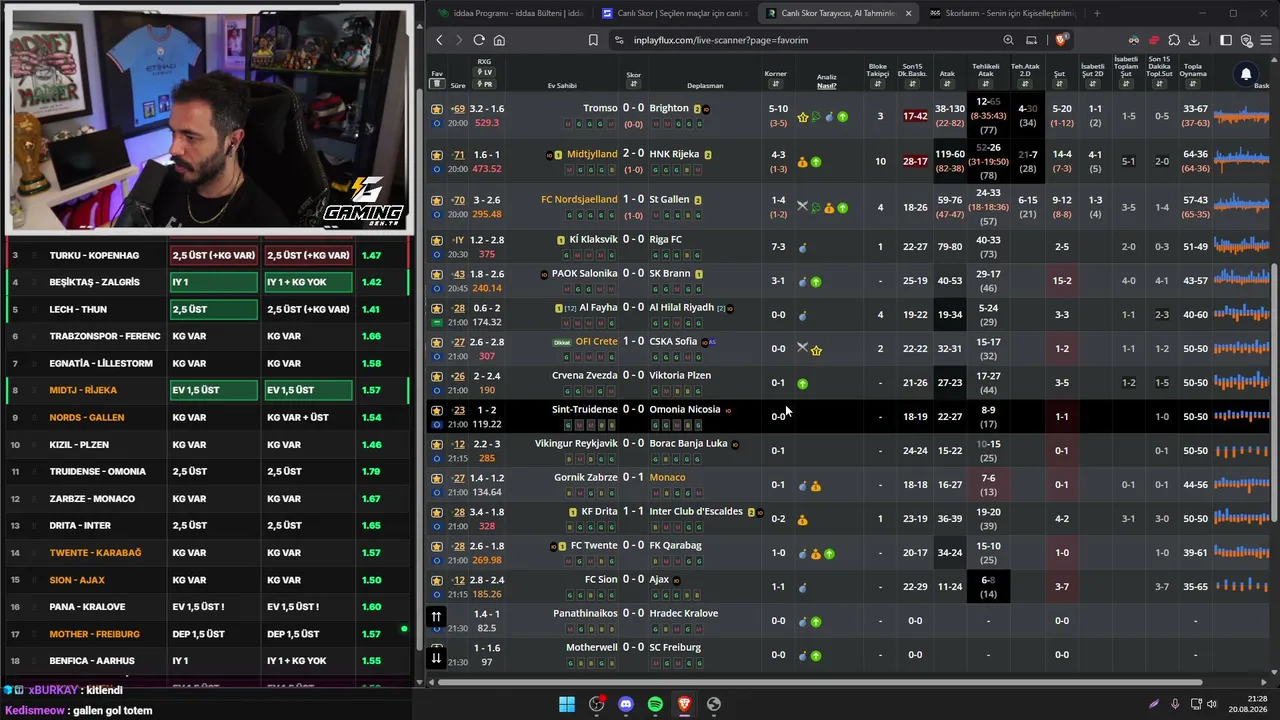Click the double up-arrow jump button
This screenshot has height=720, width=1280.
click(436, 617)
